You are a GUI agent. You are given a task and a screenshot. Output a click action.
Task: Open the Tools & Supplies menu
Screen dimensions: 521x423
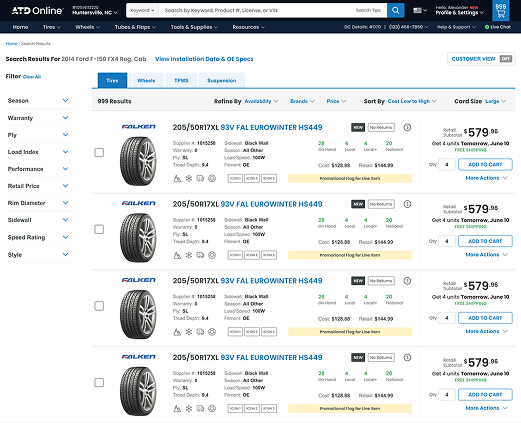point(194,27)
